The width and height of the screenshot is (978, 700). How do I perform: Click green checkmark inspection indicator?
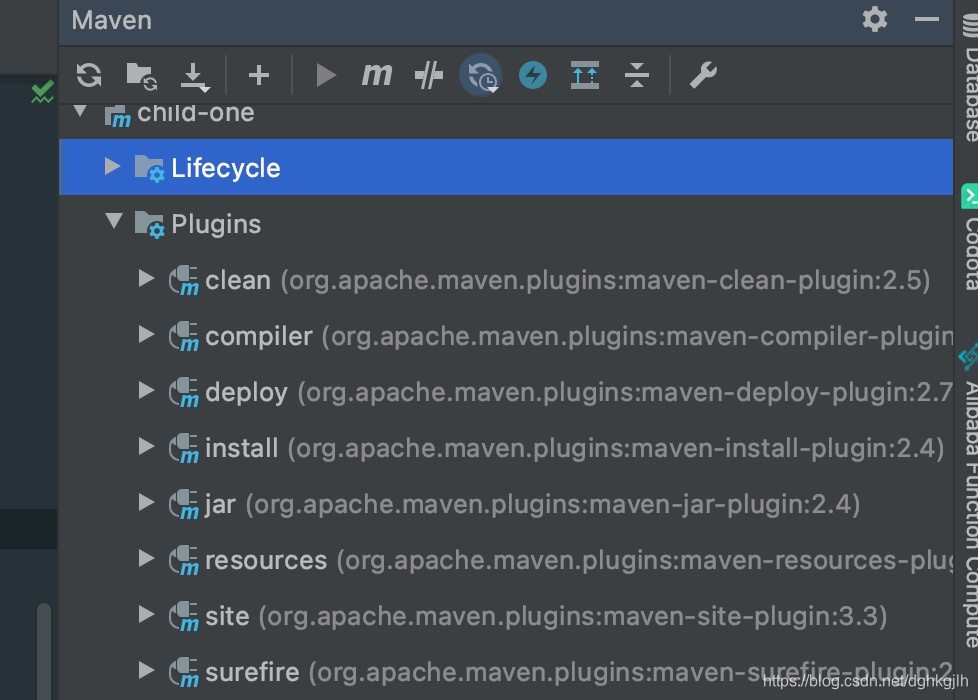click(42, 92)
